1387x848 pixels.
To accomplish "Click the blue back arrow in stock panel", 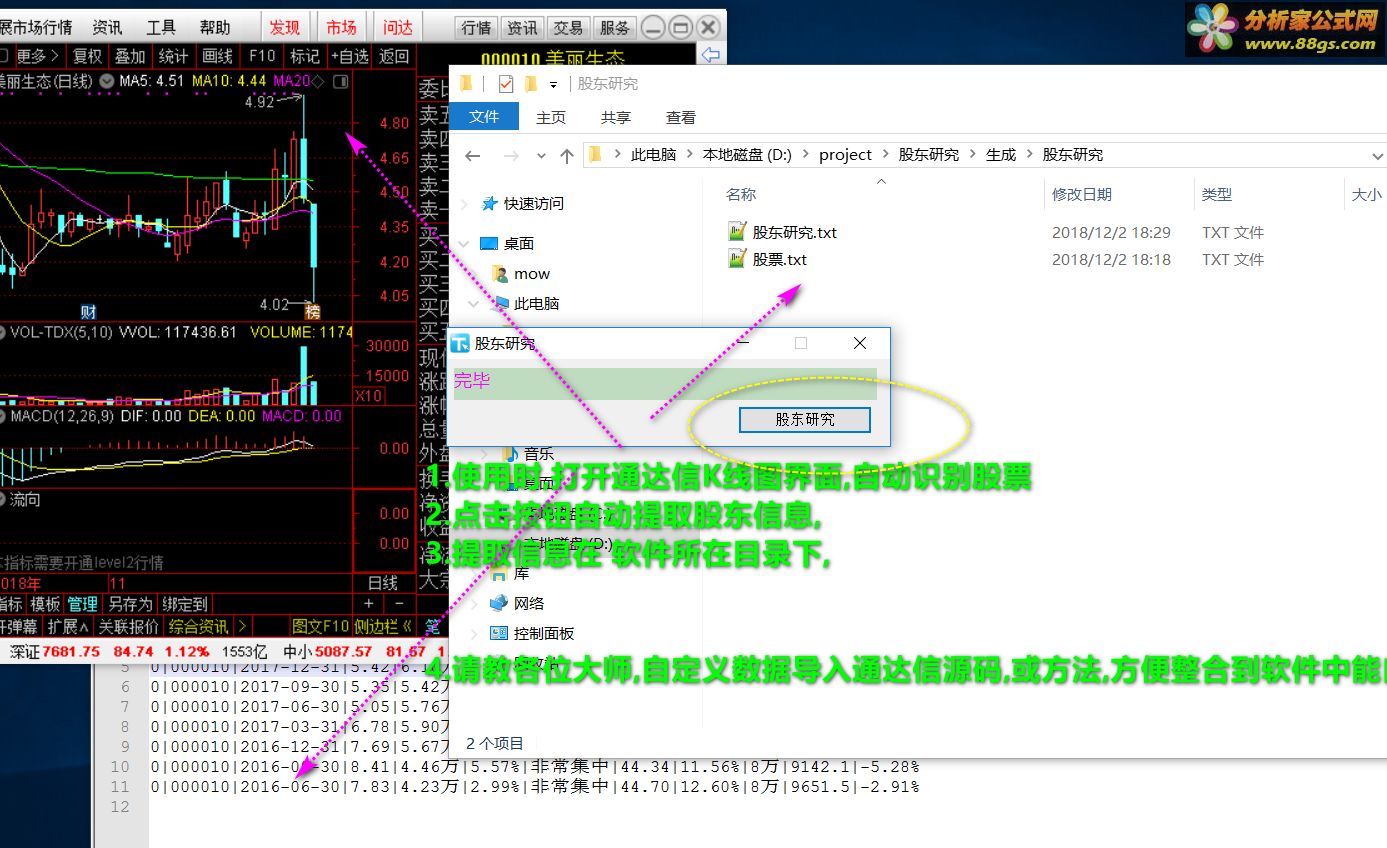I will click(x=711, y=54).
